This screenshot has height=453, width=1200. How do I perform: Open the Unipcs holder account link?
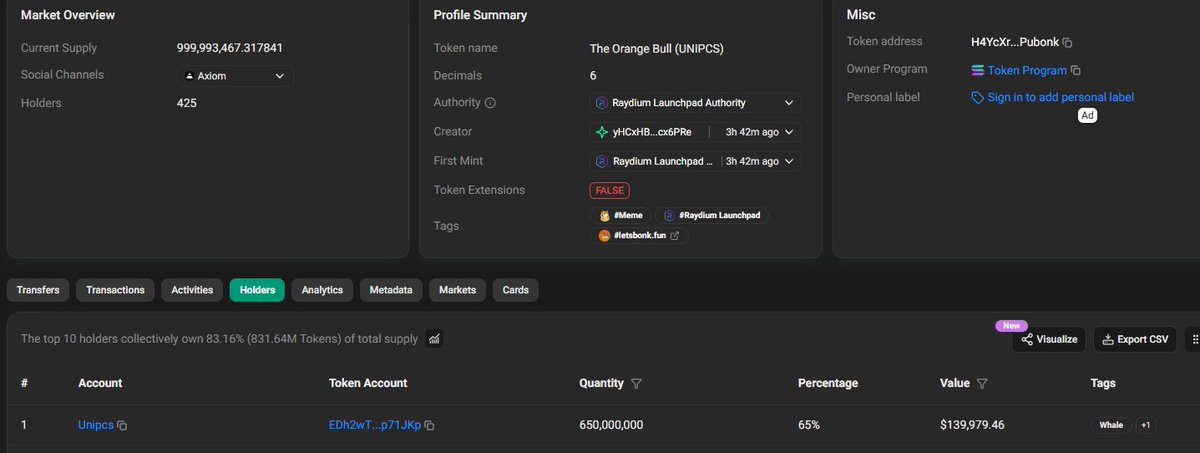coord(96,426)
